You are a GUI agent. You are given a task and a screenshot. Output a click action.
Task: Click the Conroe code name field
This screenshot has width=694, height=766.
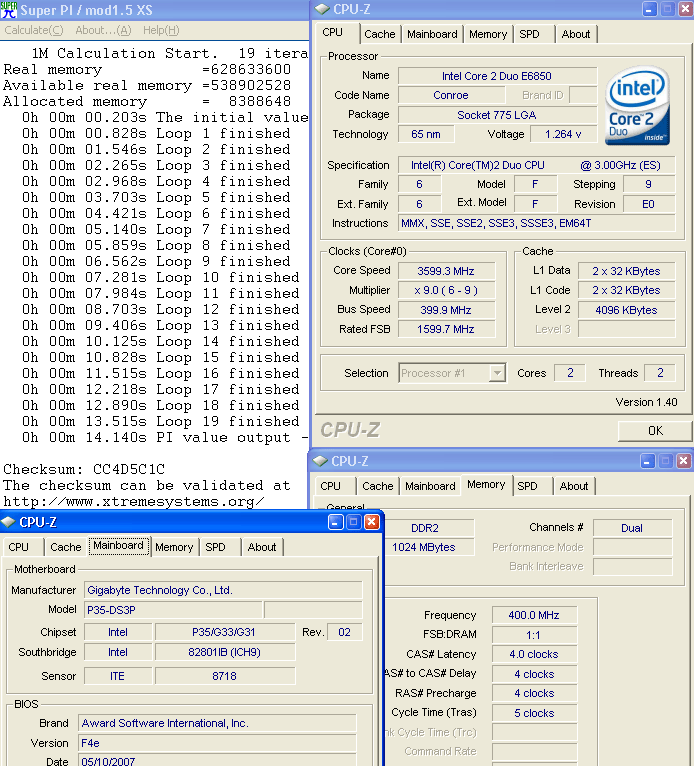tap(451, 95)
